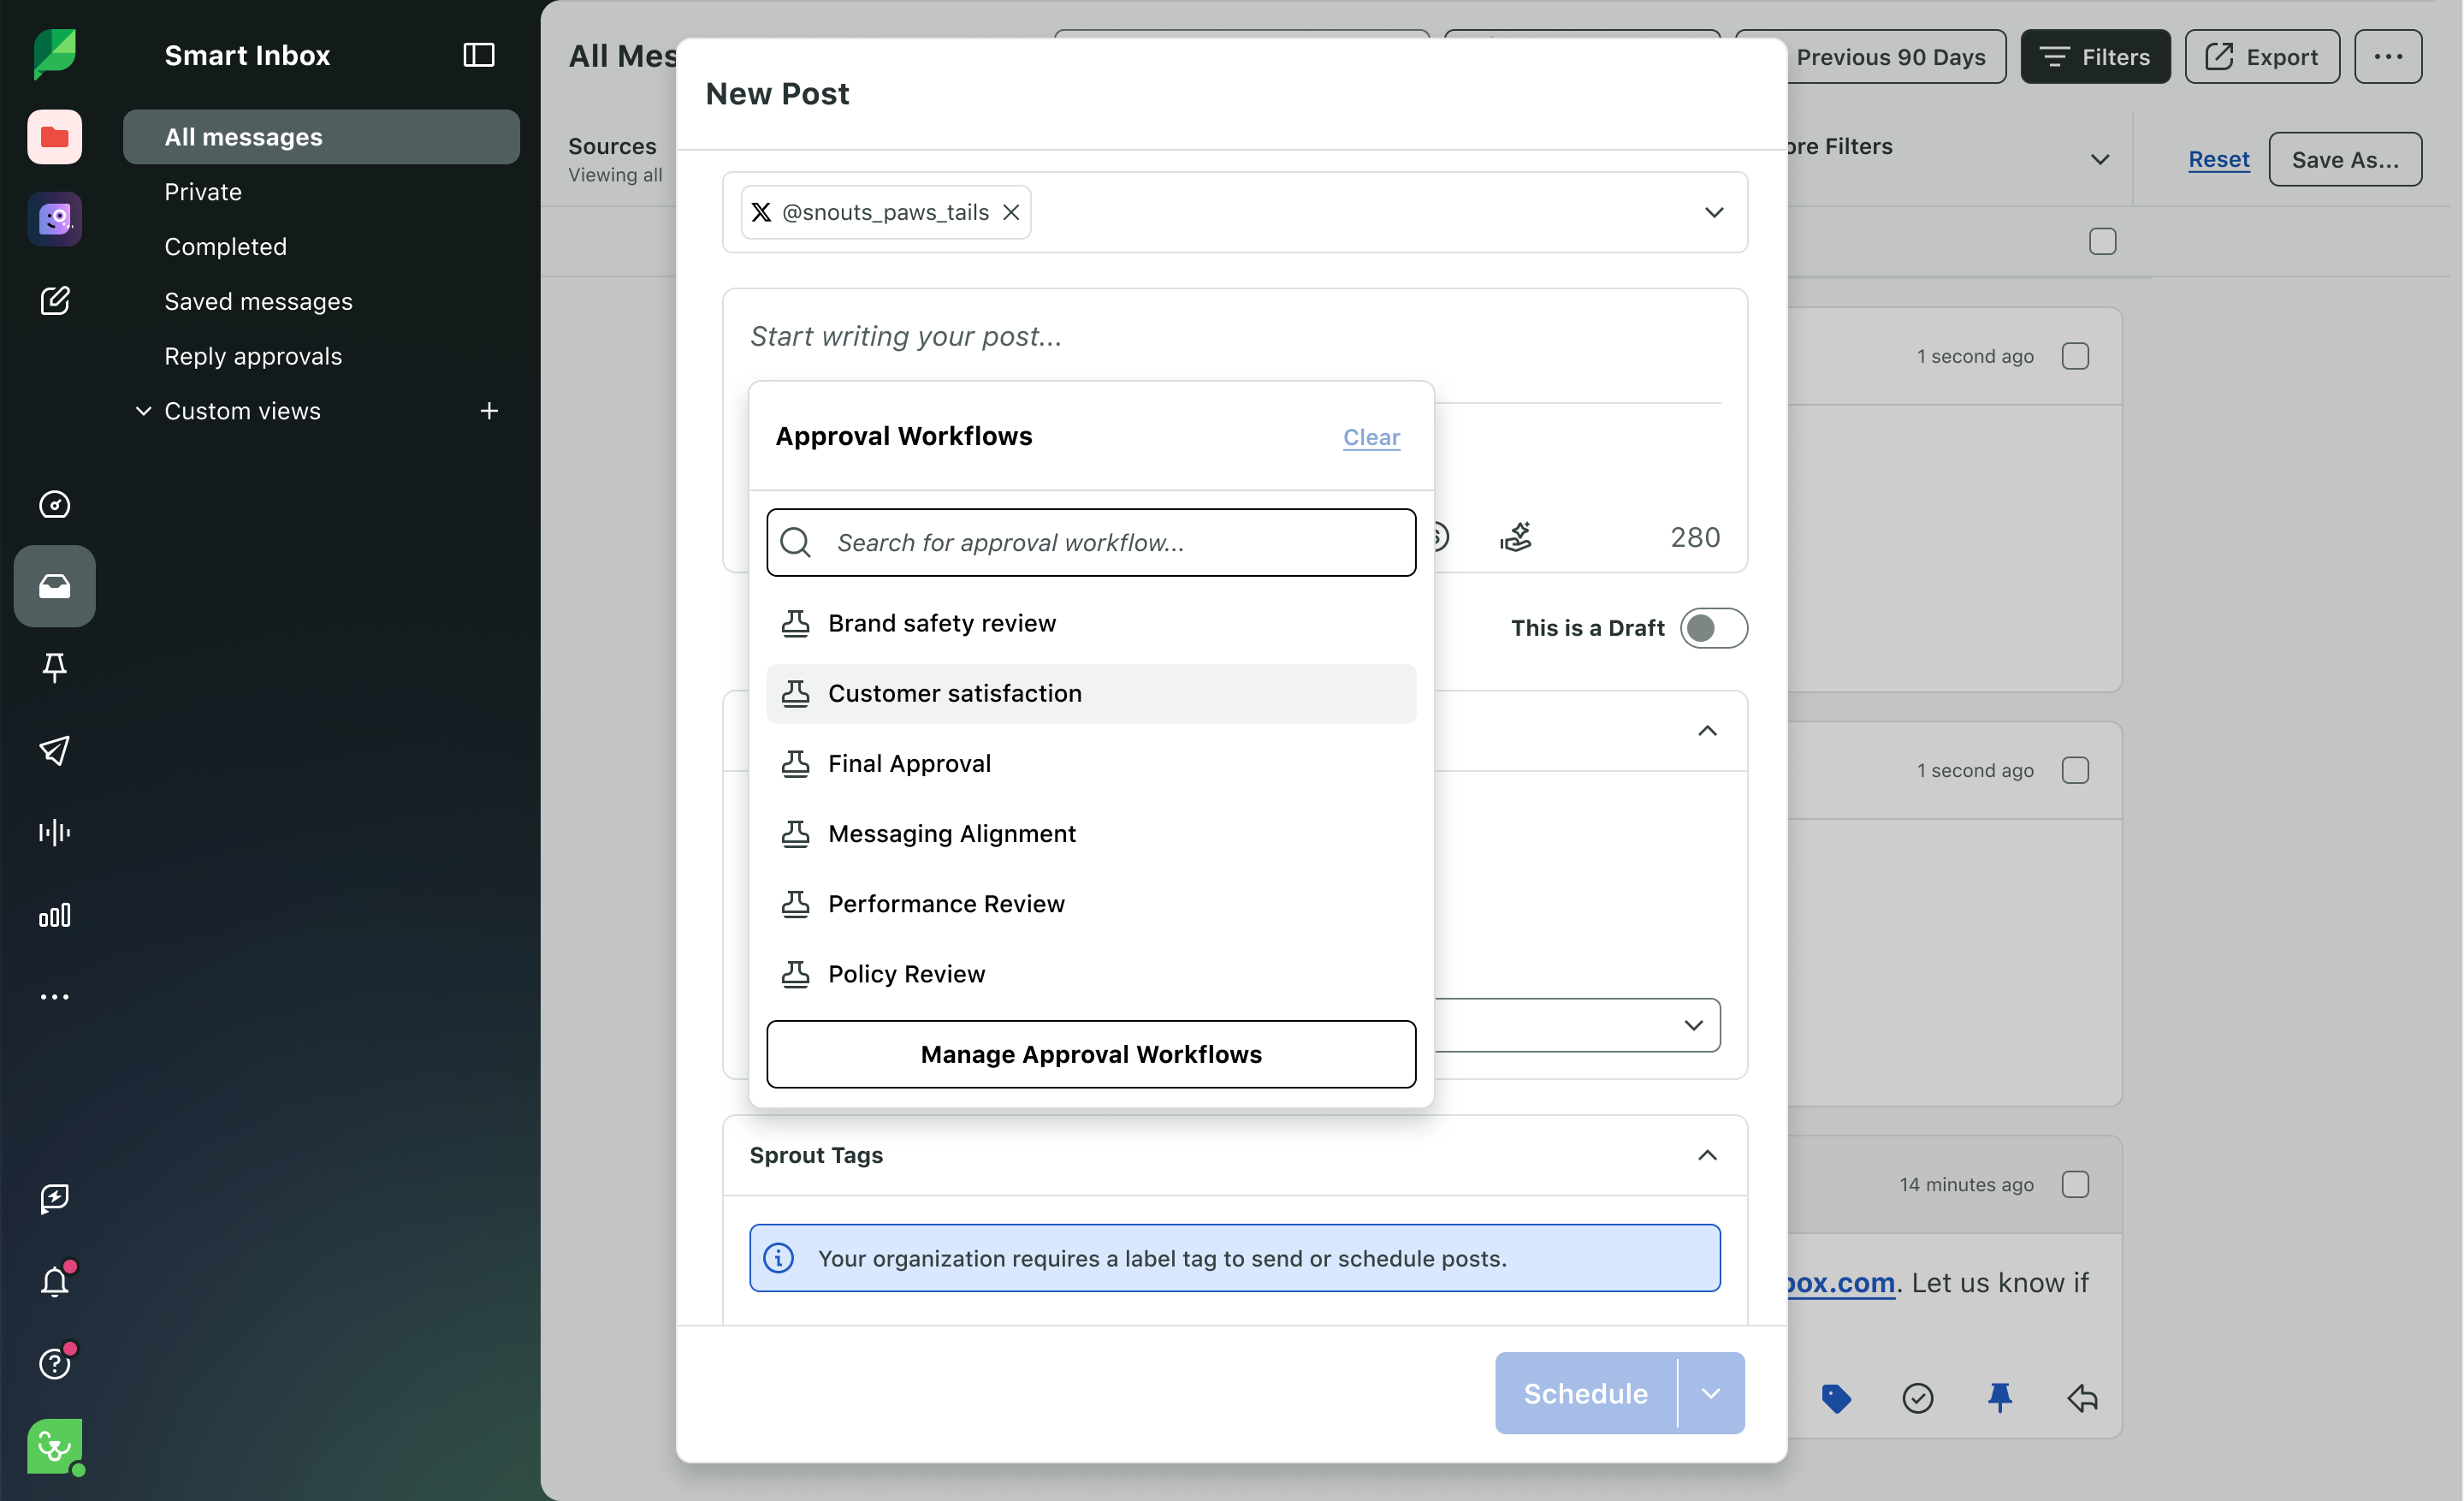Click the pin icon in left sidebar
2464x1501 pixels.
(54, 667)
